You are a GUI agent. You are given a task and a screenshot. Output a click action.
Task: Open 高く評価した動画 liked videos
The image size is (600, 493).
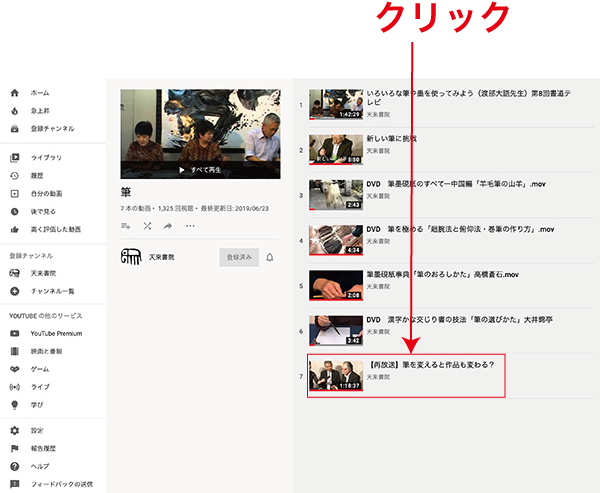click(56, 230)
